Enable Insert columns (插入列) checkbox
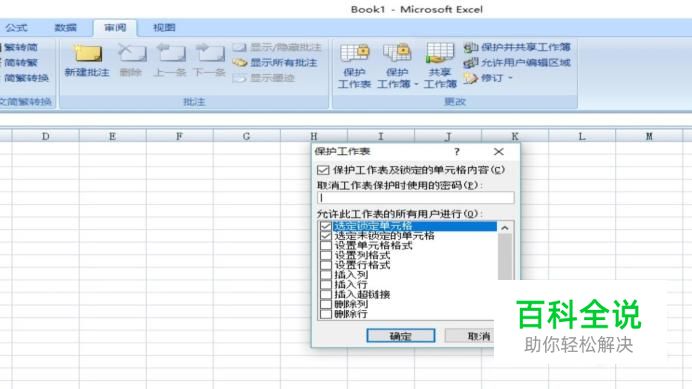The width and height of the screenshot is (692, 389). point(326,275)
